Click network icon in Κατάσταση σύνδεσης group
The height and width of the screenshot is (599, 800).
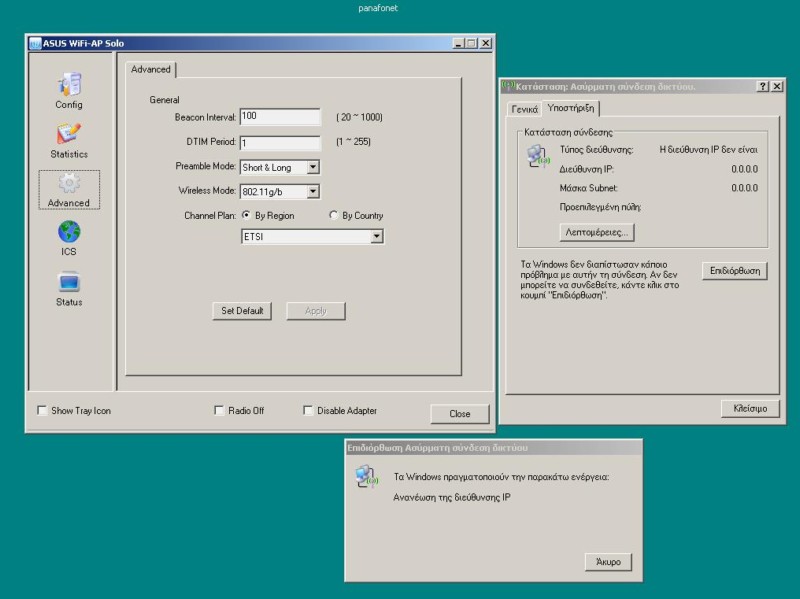point(538,156)
